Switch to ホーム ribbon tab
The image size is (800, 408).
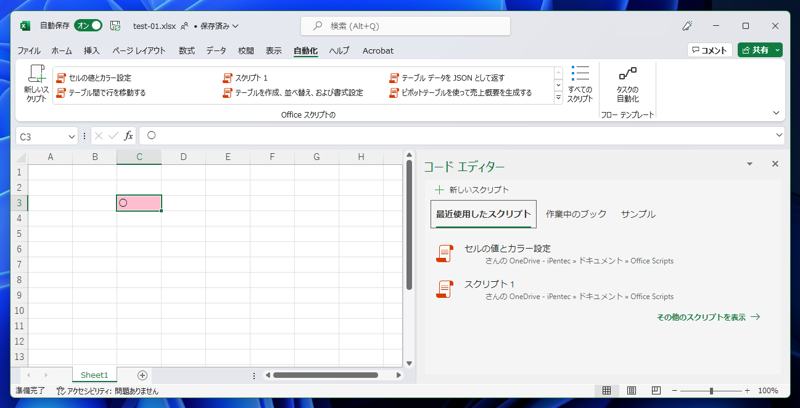pos(62,50)
